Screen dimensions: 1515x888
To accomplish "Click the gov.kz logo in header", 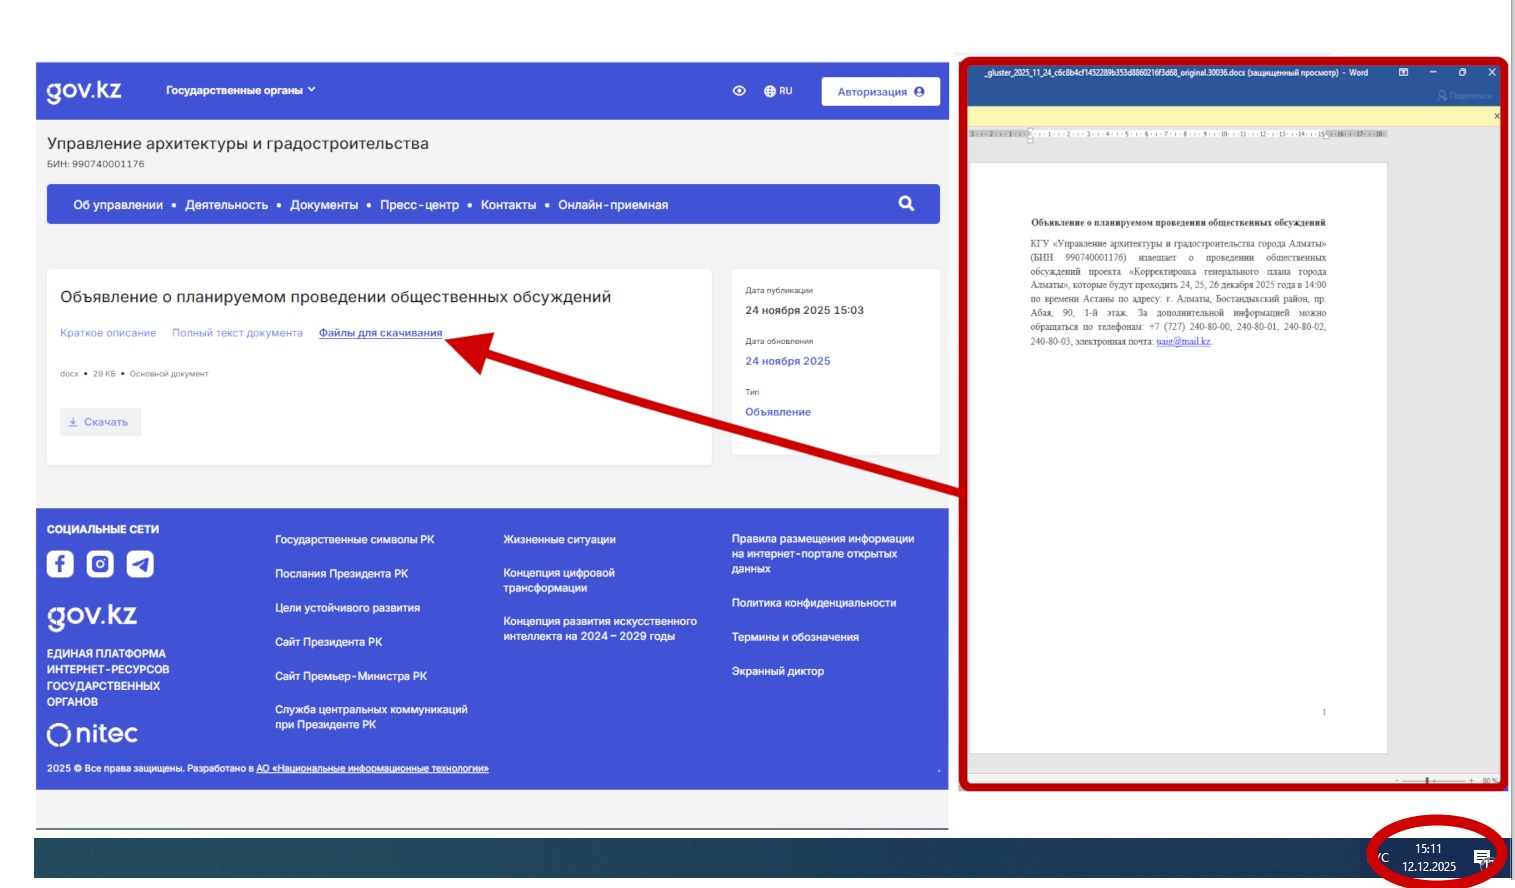I will coord(84,91).
